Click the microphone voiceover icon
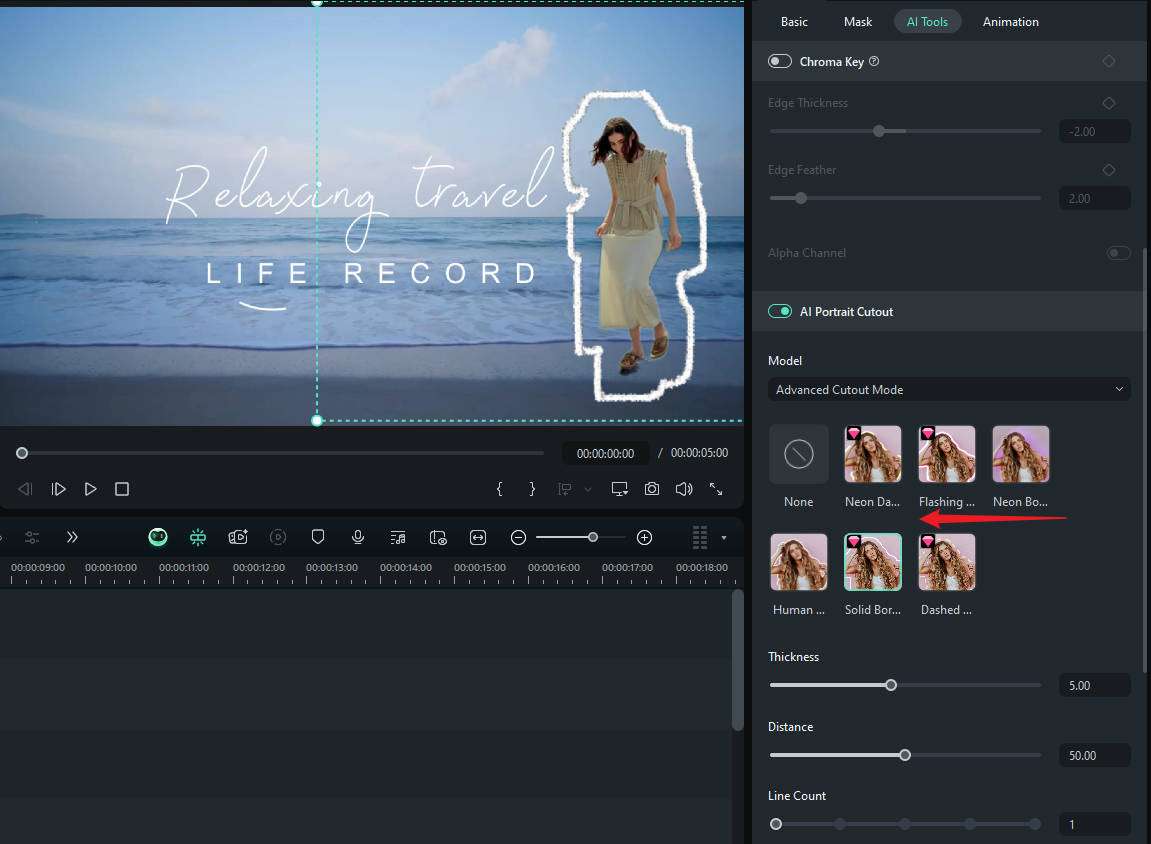 pos(358,538)
